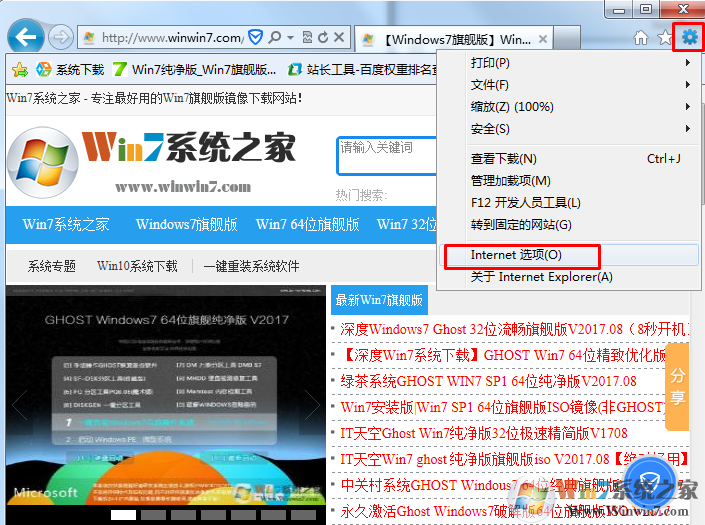705x525 pixels.
Task: Click the 系统专题 sub-navigation link
Action: coord(52,266)
